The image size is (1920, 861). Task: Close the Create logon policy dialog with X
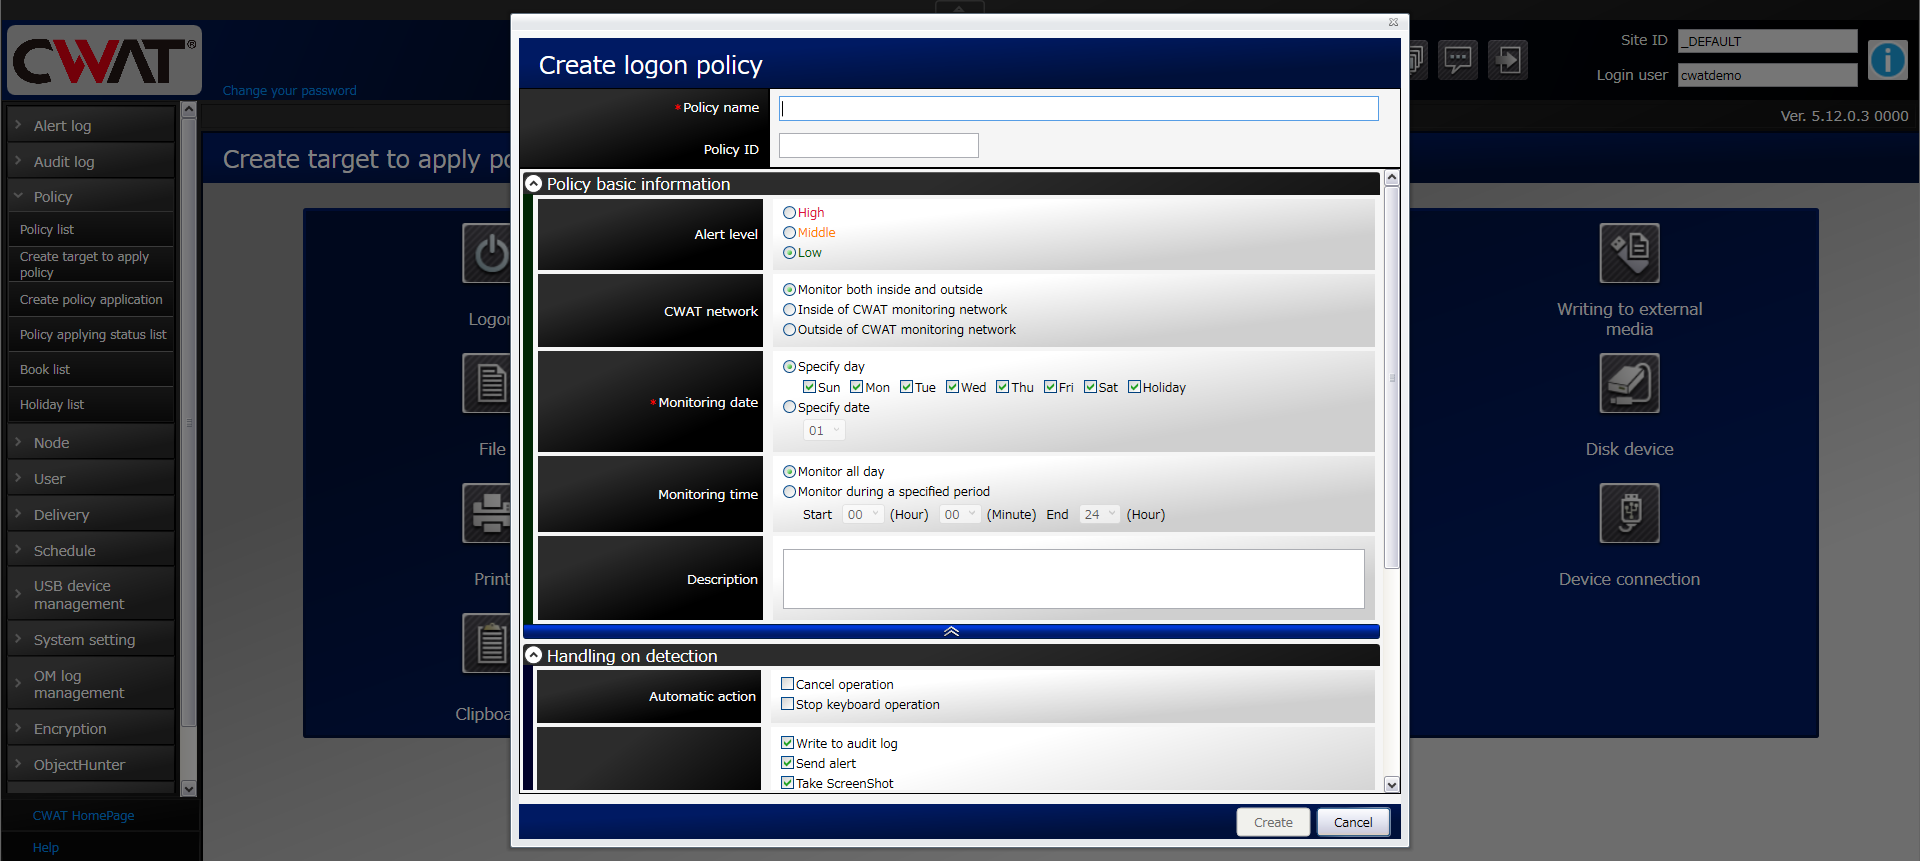click(x=1393, y=22)
